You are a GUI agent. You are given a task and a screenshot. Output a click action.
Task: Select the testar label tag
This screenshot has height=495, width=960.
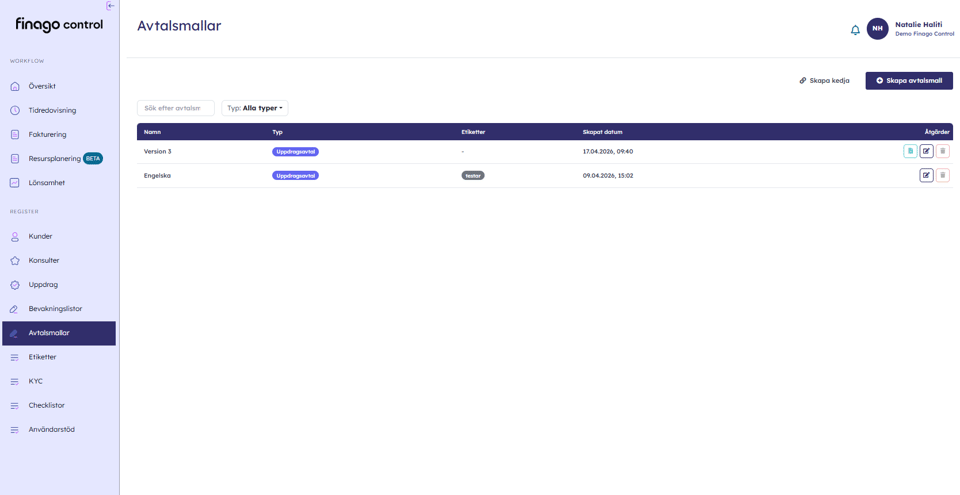click(x=473, y=175)
